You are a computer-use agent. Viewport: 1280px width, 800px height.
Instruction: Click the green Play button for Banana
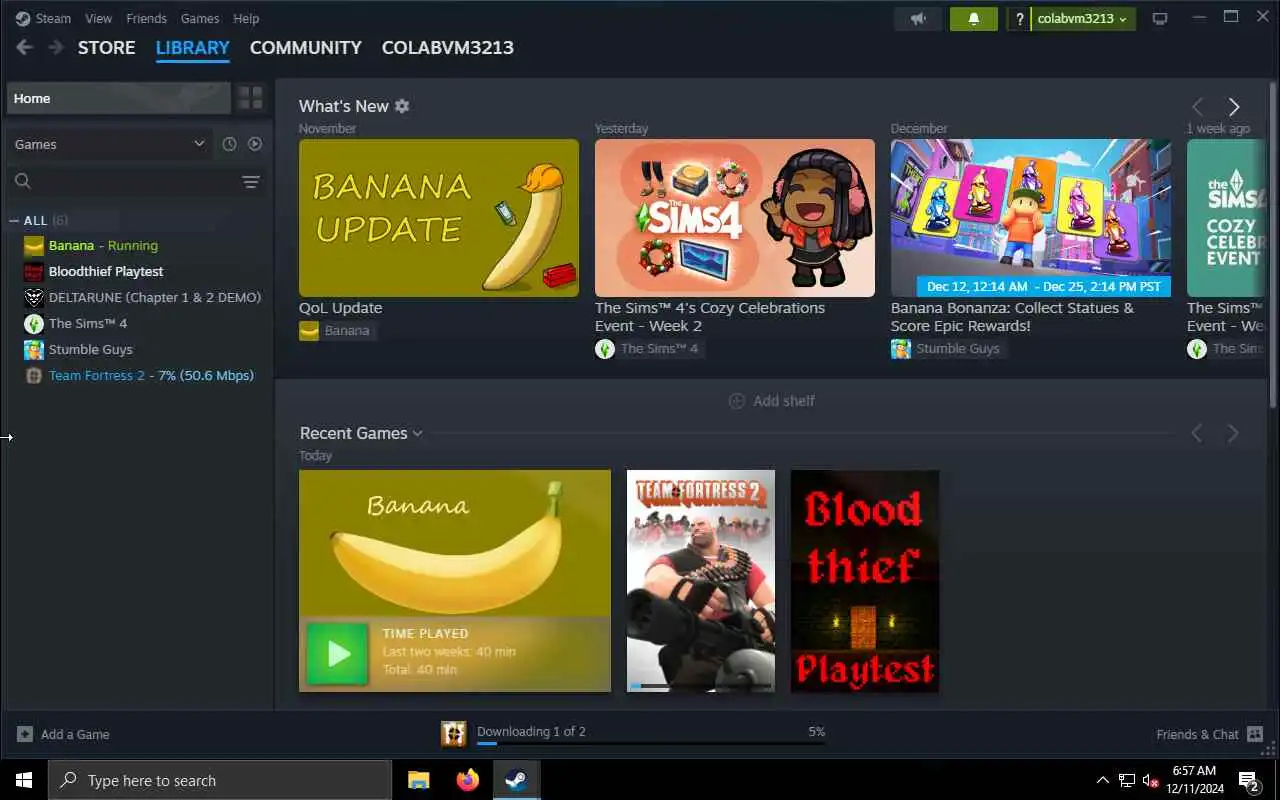(x=337, y=653)
